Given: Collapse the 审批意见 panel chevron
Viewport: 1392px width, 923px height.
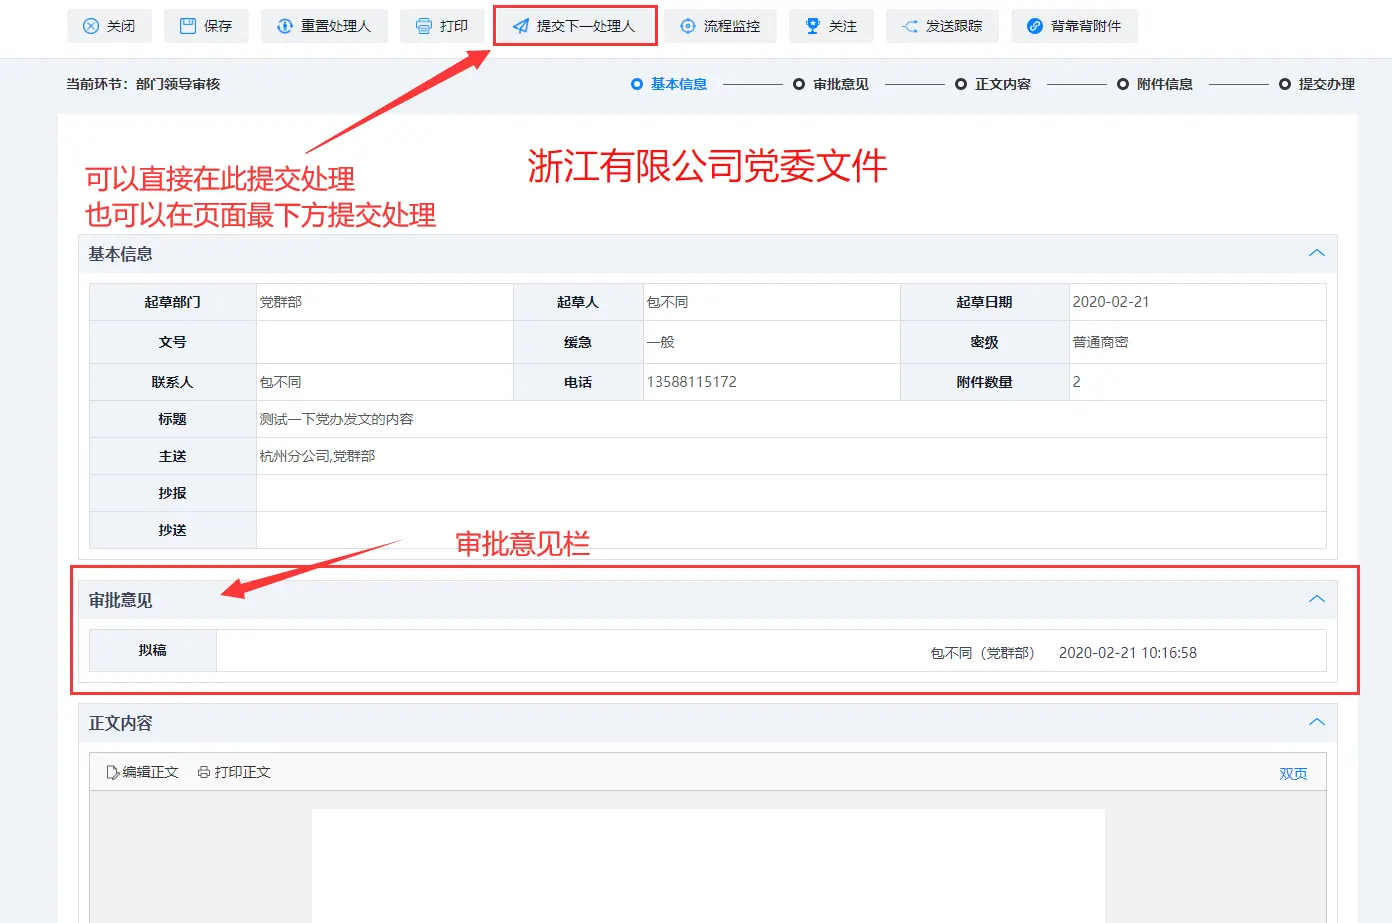Looking at the screenshot, I should pos(1317,599).
